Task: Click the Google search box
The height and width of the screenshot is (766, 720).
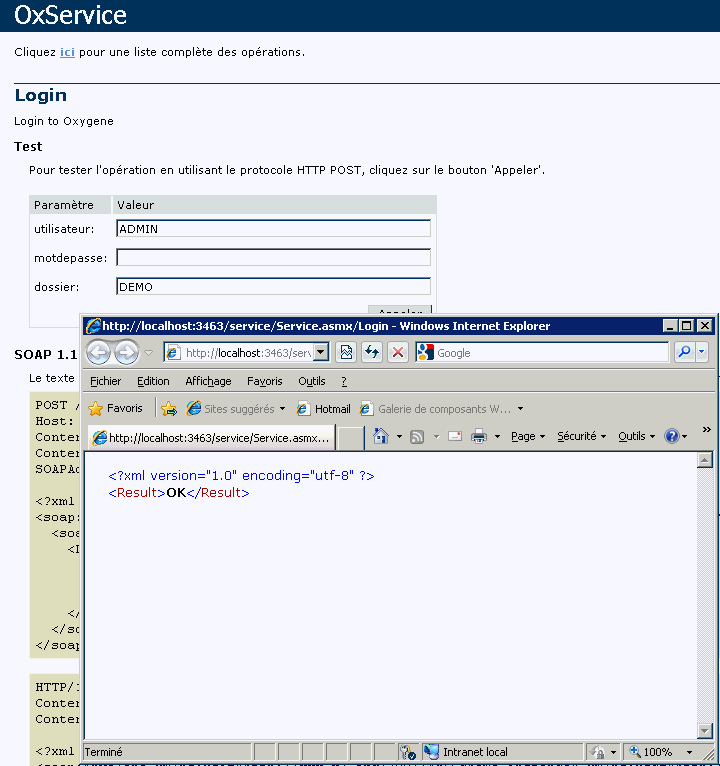Action: [x=542, y=352]
